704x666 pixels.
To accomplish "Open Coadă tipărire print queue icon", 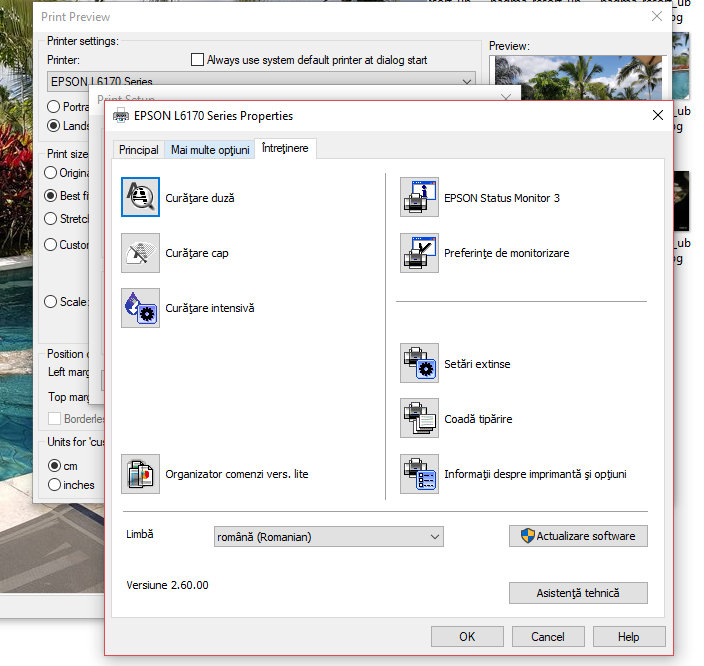I will [x=419, y=419].
